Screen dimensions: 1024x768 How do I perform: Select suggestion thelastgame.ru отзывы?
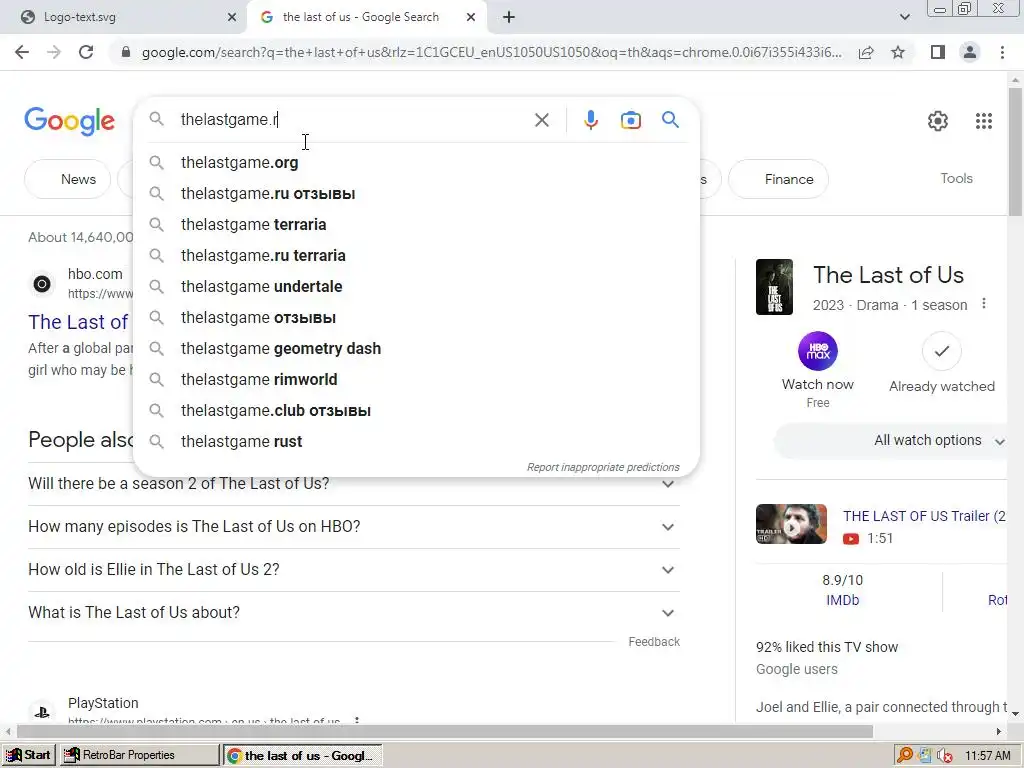(x=416, y=194)
